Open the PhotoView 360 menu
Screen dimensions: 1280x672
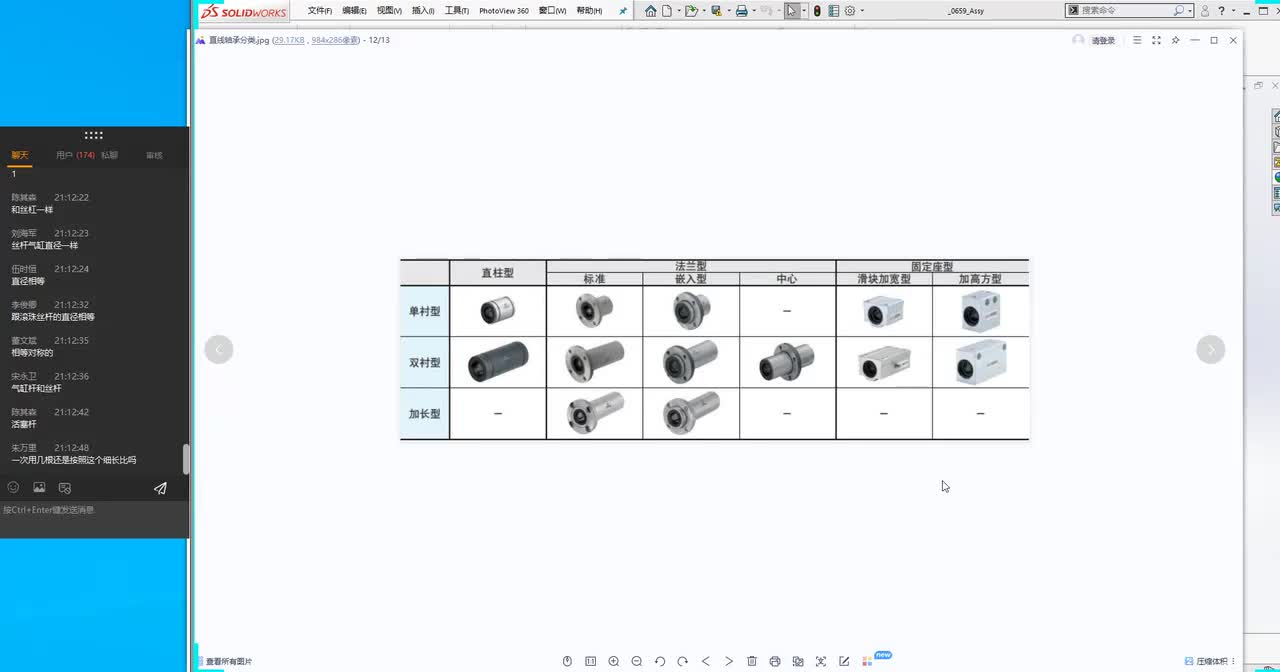point(504,11)
